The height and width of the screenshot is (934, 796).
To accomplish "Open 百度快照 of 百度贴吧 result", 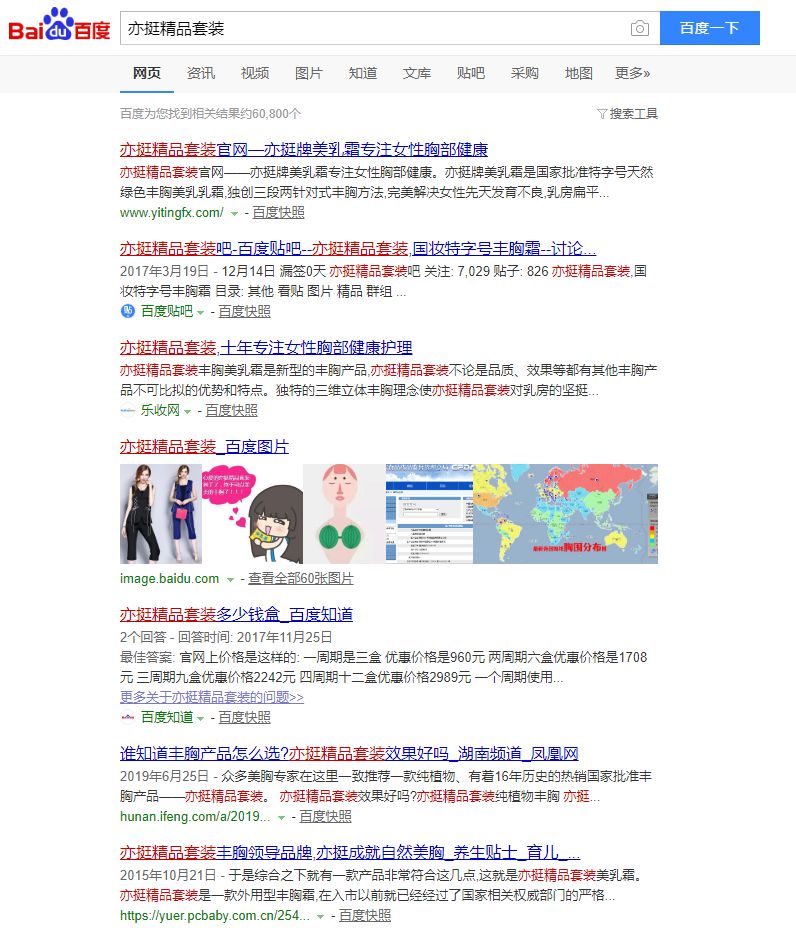I will 244,311.
